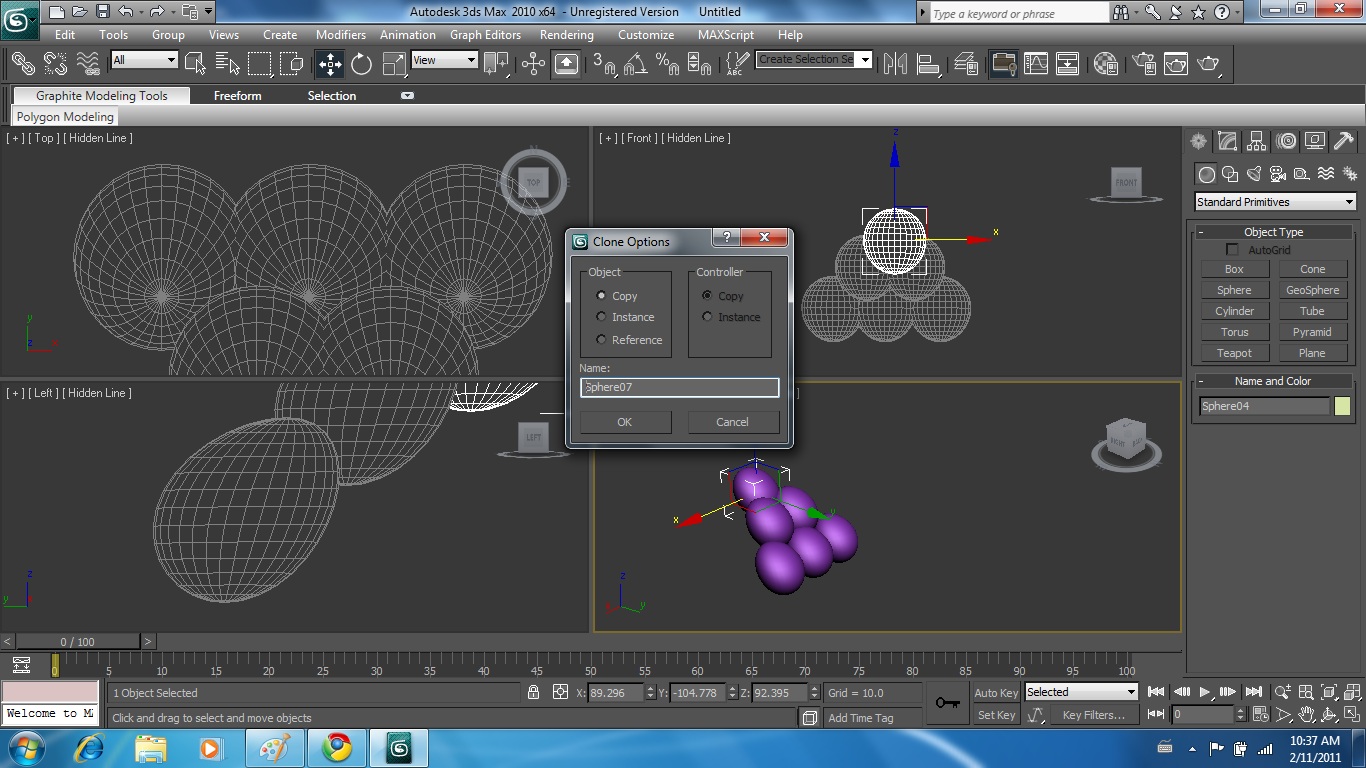Select Instance under Object group
The width and height of the screenshot is (1366, 768).
pos(601,317)
